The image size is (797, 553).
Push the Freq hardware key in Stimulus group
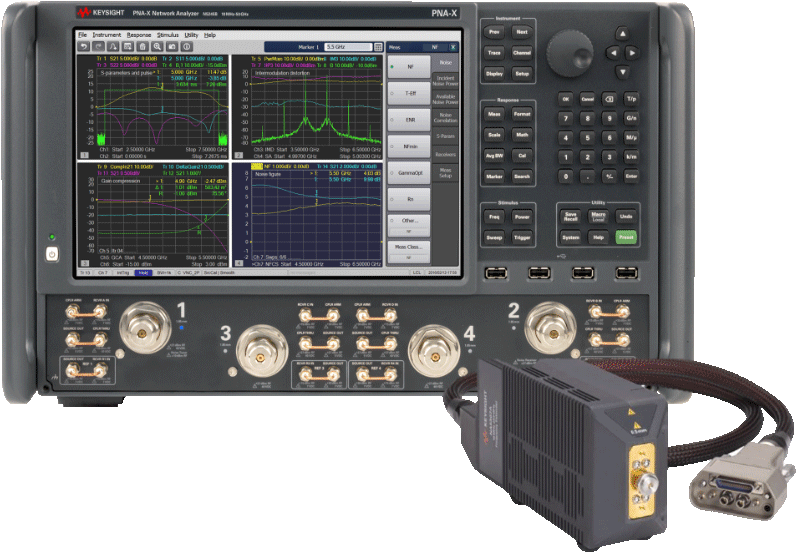point(494,217)
